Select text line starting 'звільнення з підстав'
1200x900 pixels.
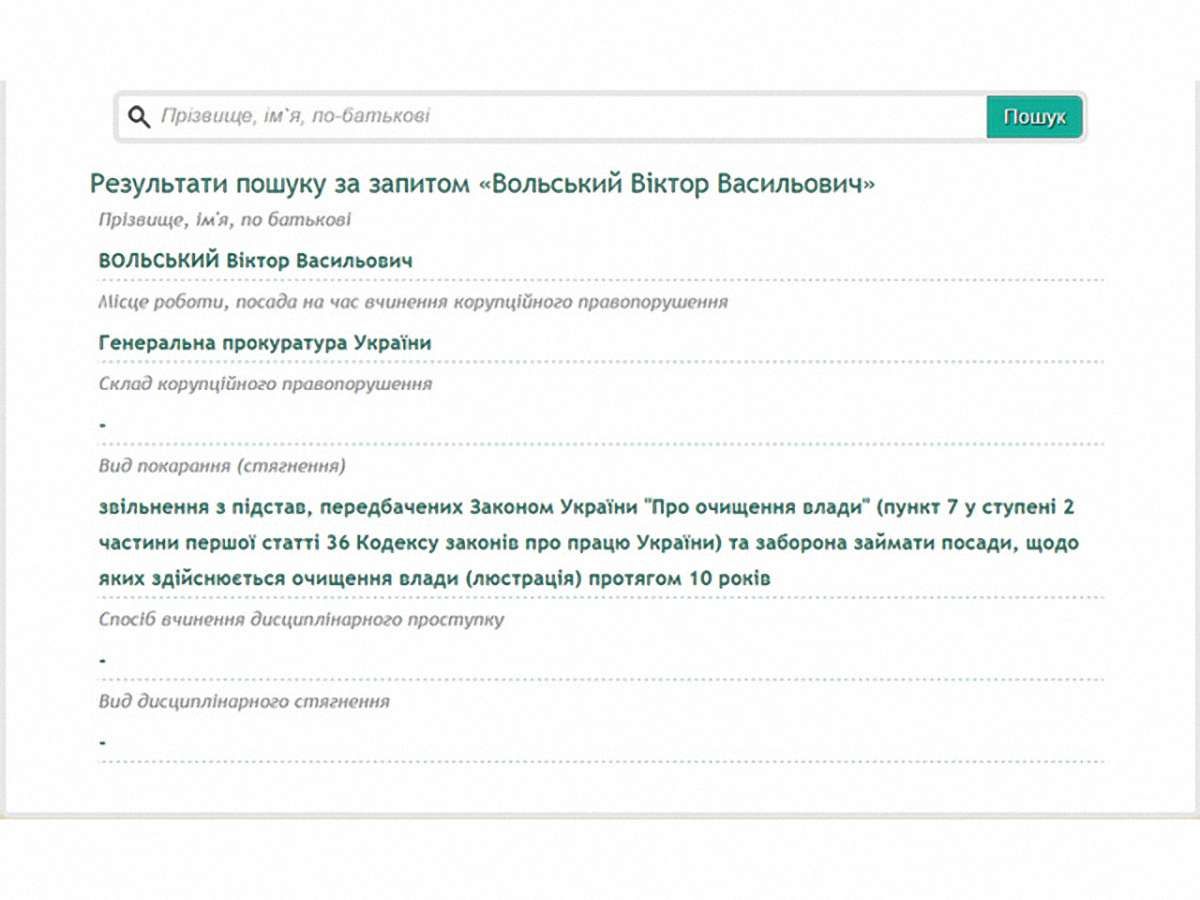coord(587,507)
